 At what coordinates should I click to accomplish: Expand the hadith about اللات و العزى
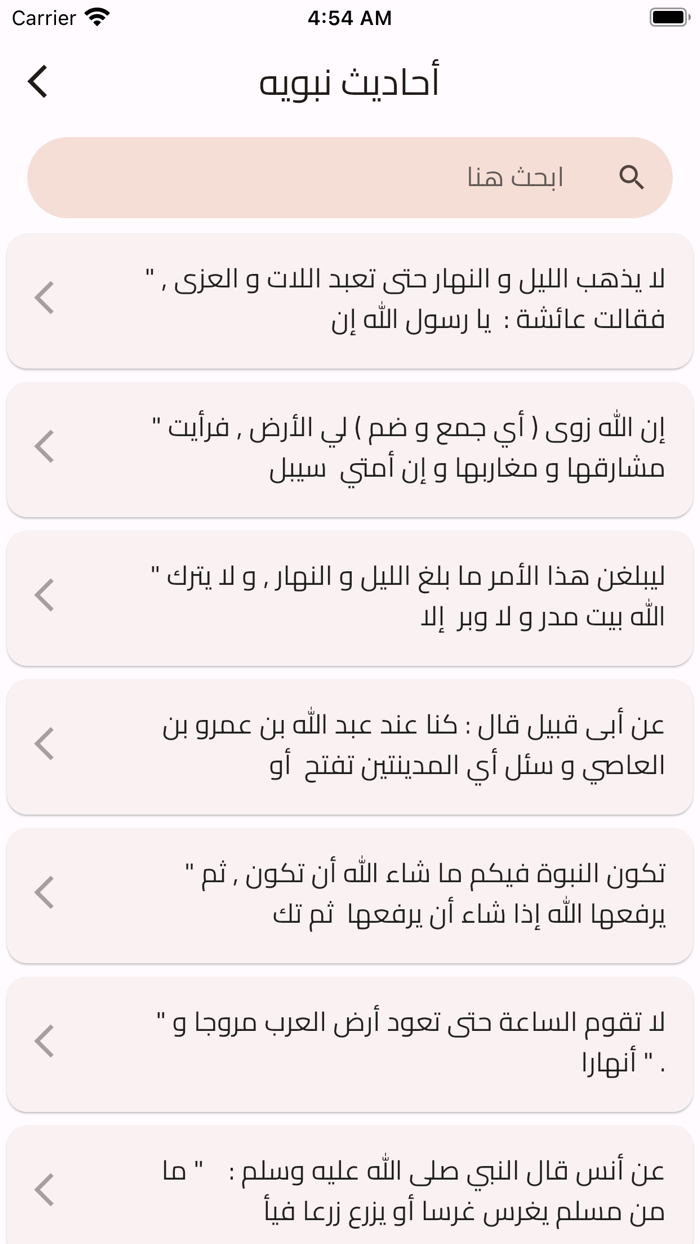coord(350,300)
